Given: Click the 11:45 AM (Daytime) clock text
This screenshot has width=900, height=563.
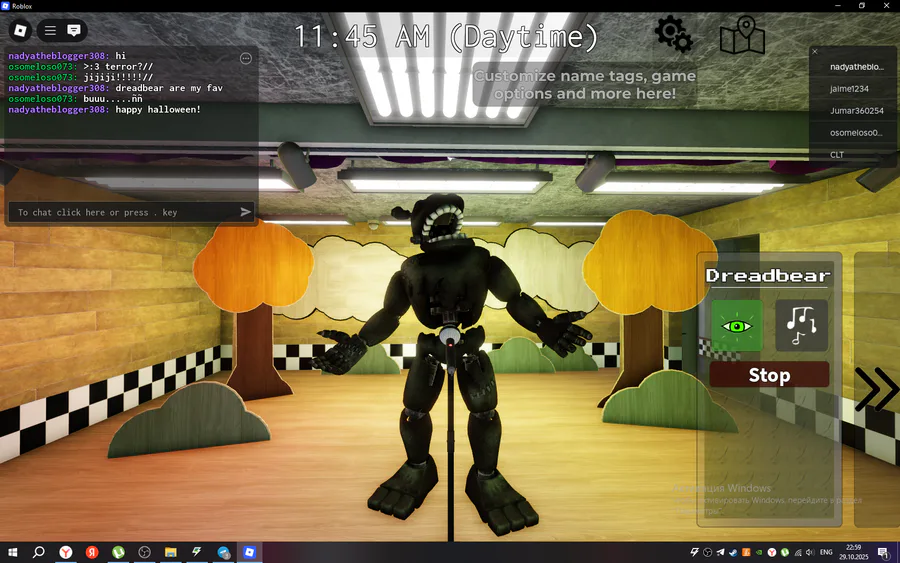Looking at the screenshot, I should pos(446,37).
